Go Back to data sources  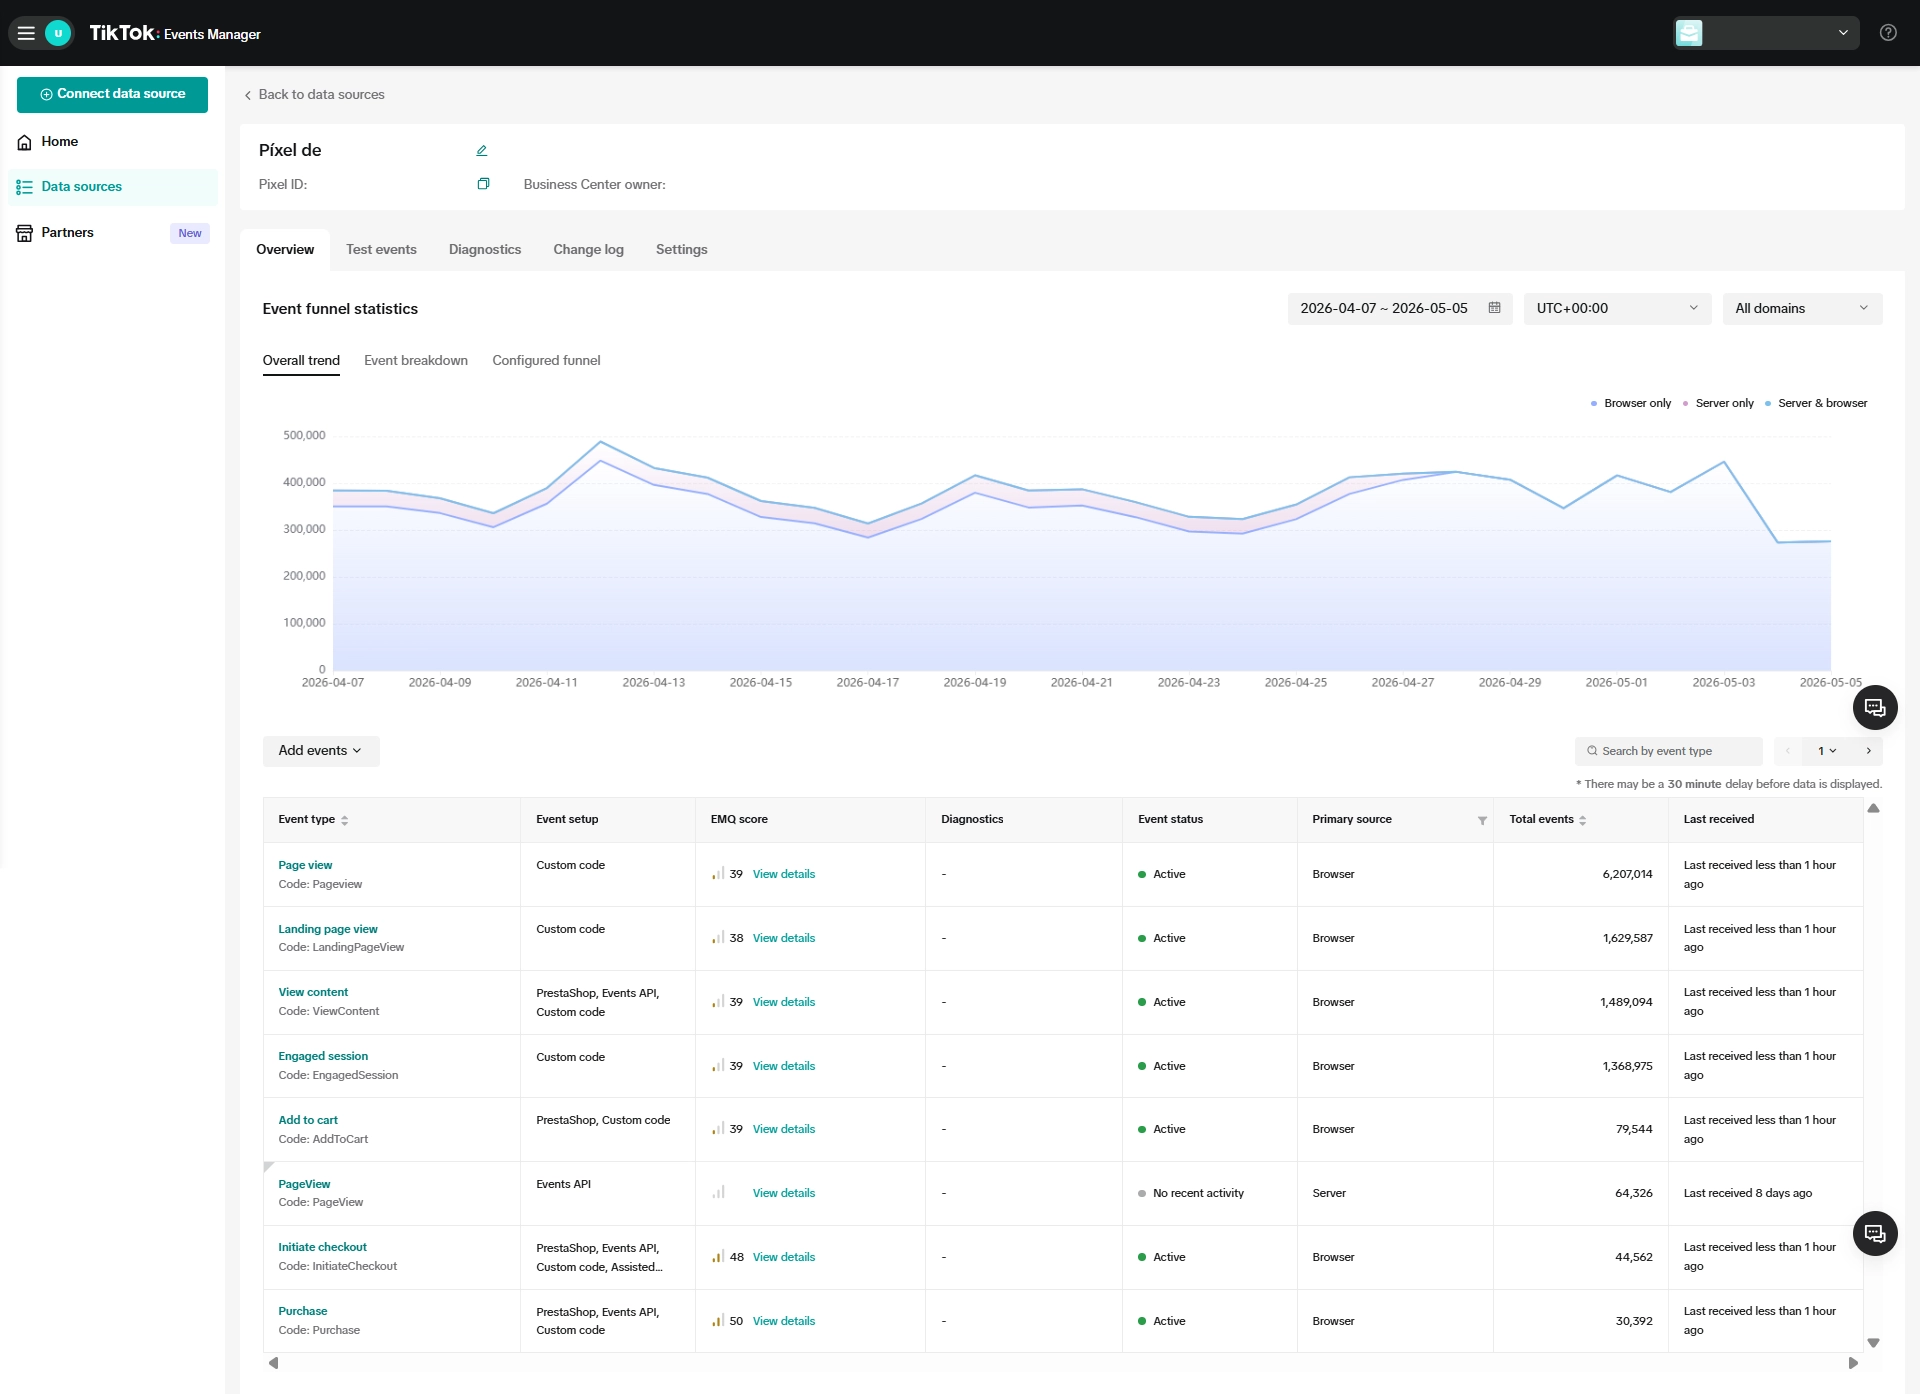(x=314, y=95)
